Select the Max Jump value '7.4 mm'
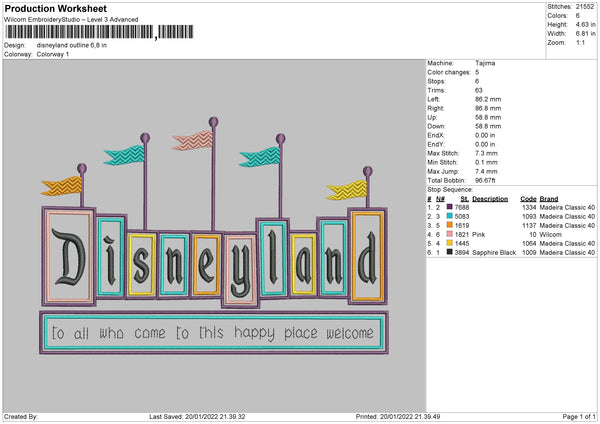This screenshot has height=424, width=600. tap(487, 171)
